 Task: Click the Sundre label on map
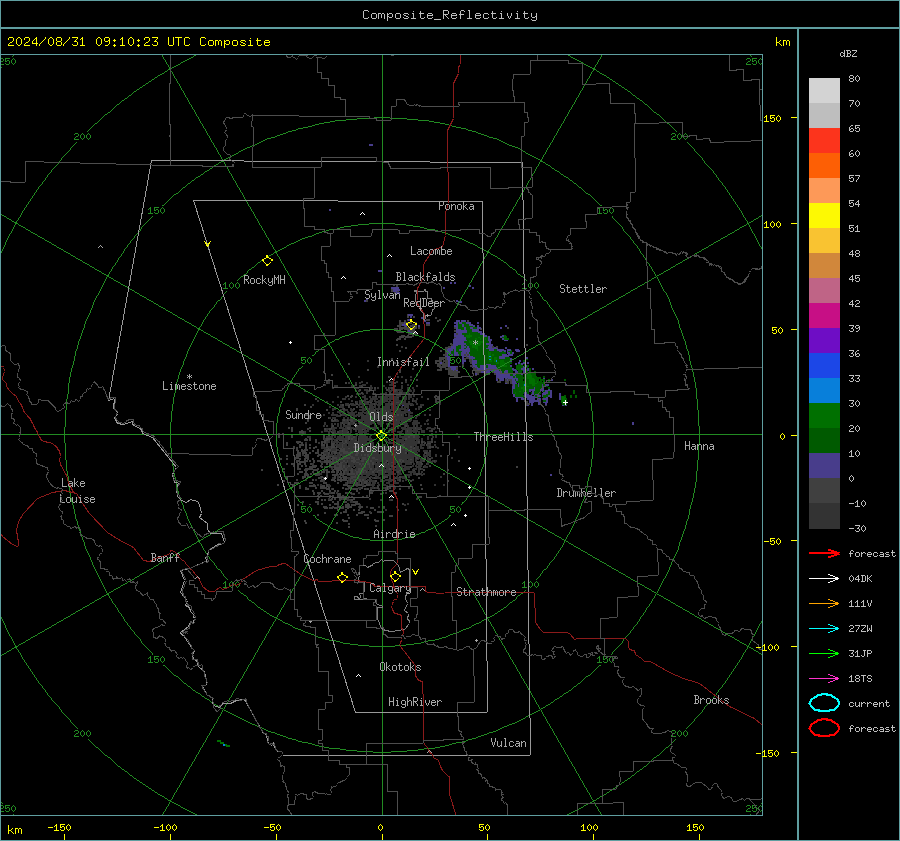point(303,415)
